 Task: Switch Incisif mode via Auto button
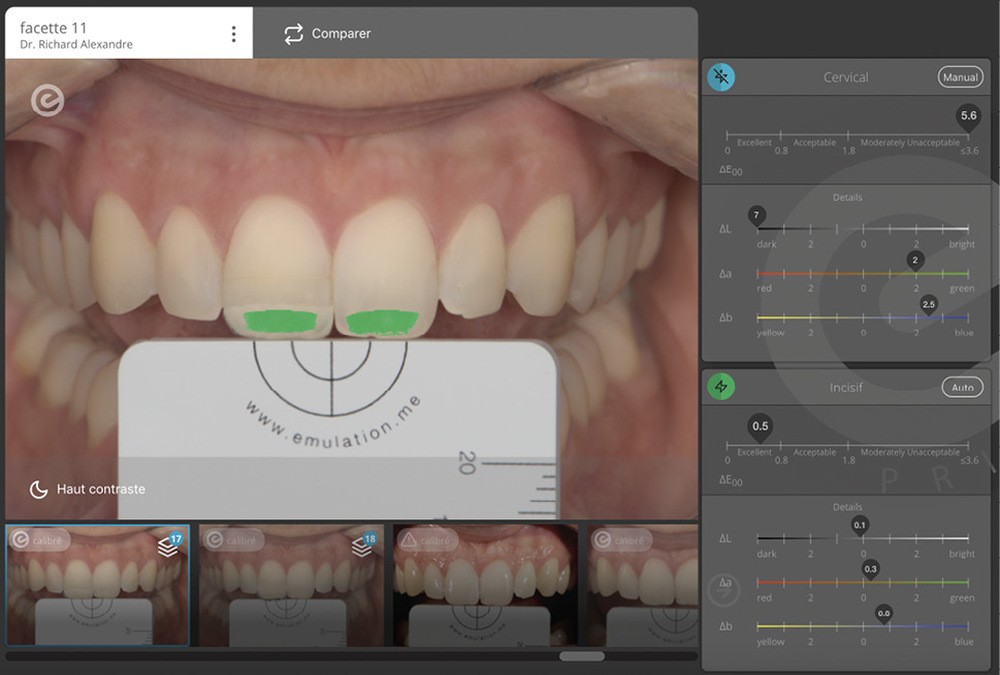point(962,387)
